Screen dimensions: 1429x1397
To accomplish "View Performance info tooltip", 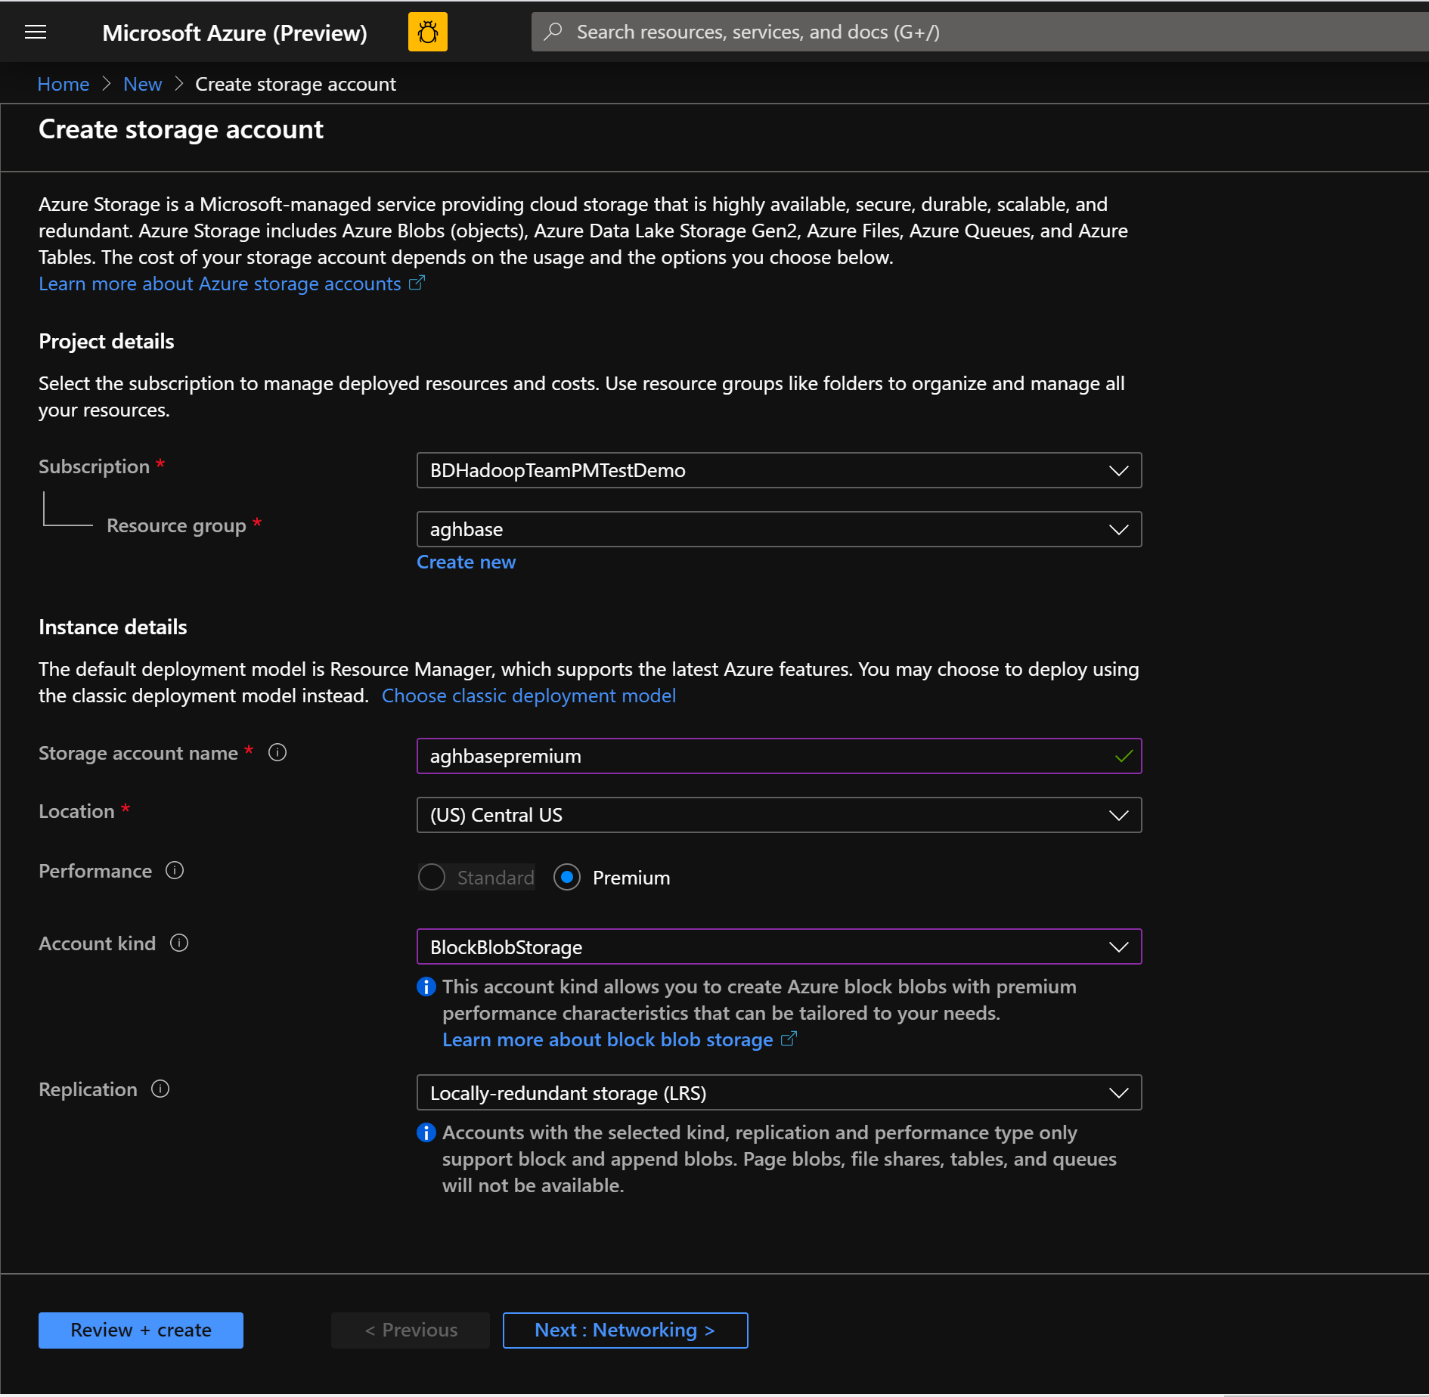I will click(175, 870).
